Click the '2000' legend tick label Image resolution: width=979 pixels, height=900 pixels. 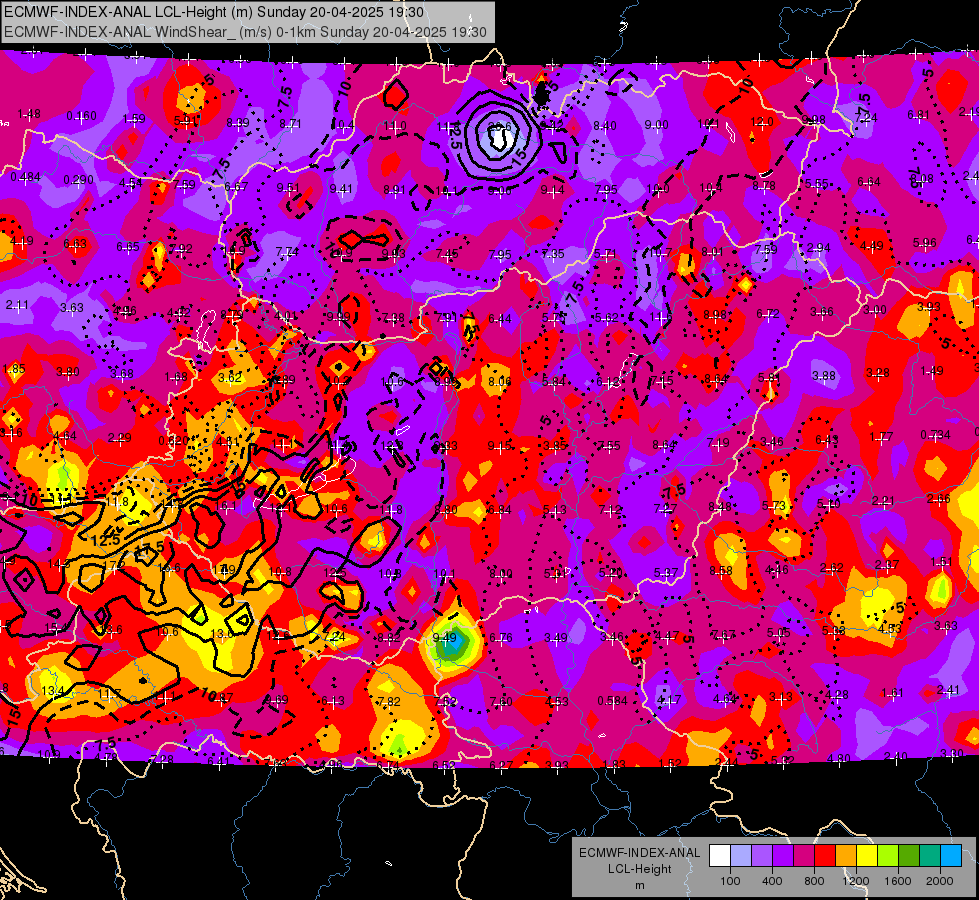(940, 881)
